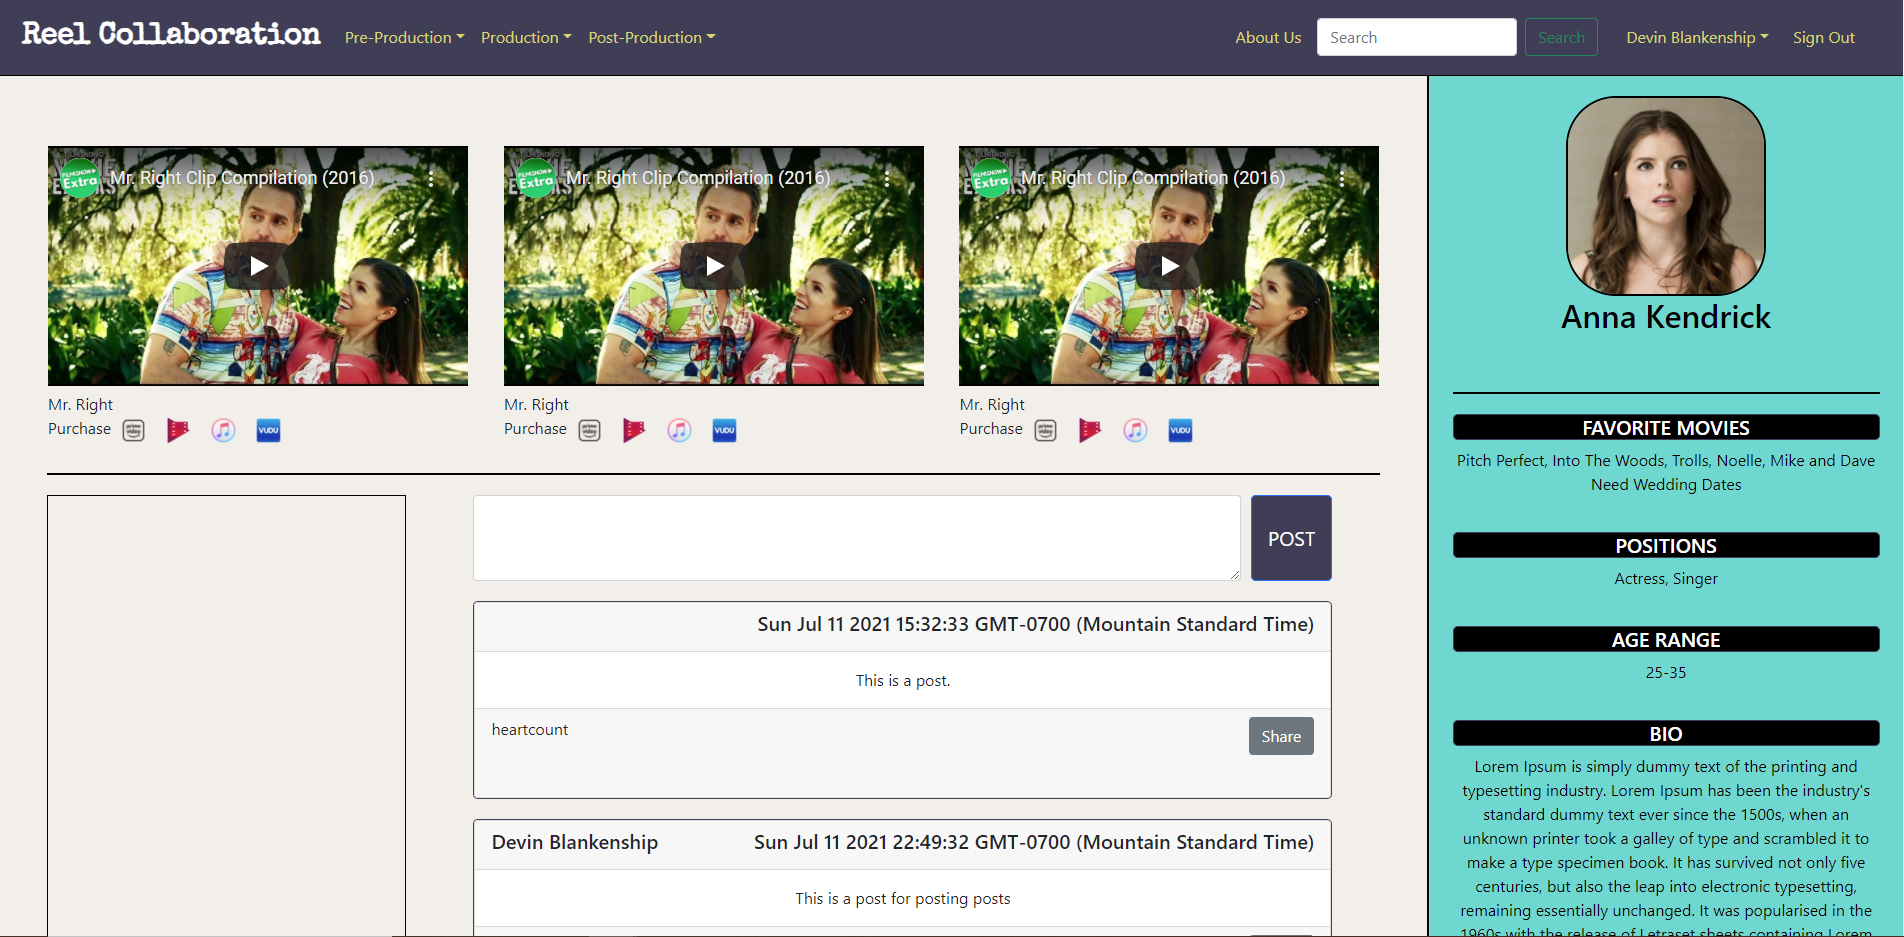The image size is (1904, 937).
Task: Click the Extra channel avatar on third video
Action: [x=991, y=178]
